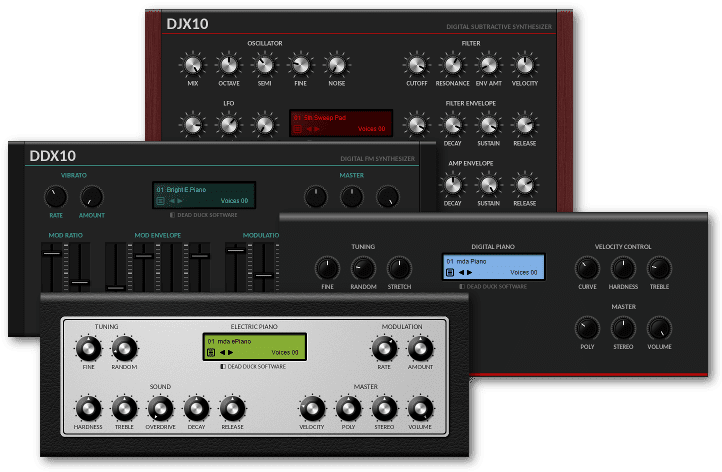Click the DJX10 RESONANCE knob

click(x=453, y=65)
